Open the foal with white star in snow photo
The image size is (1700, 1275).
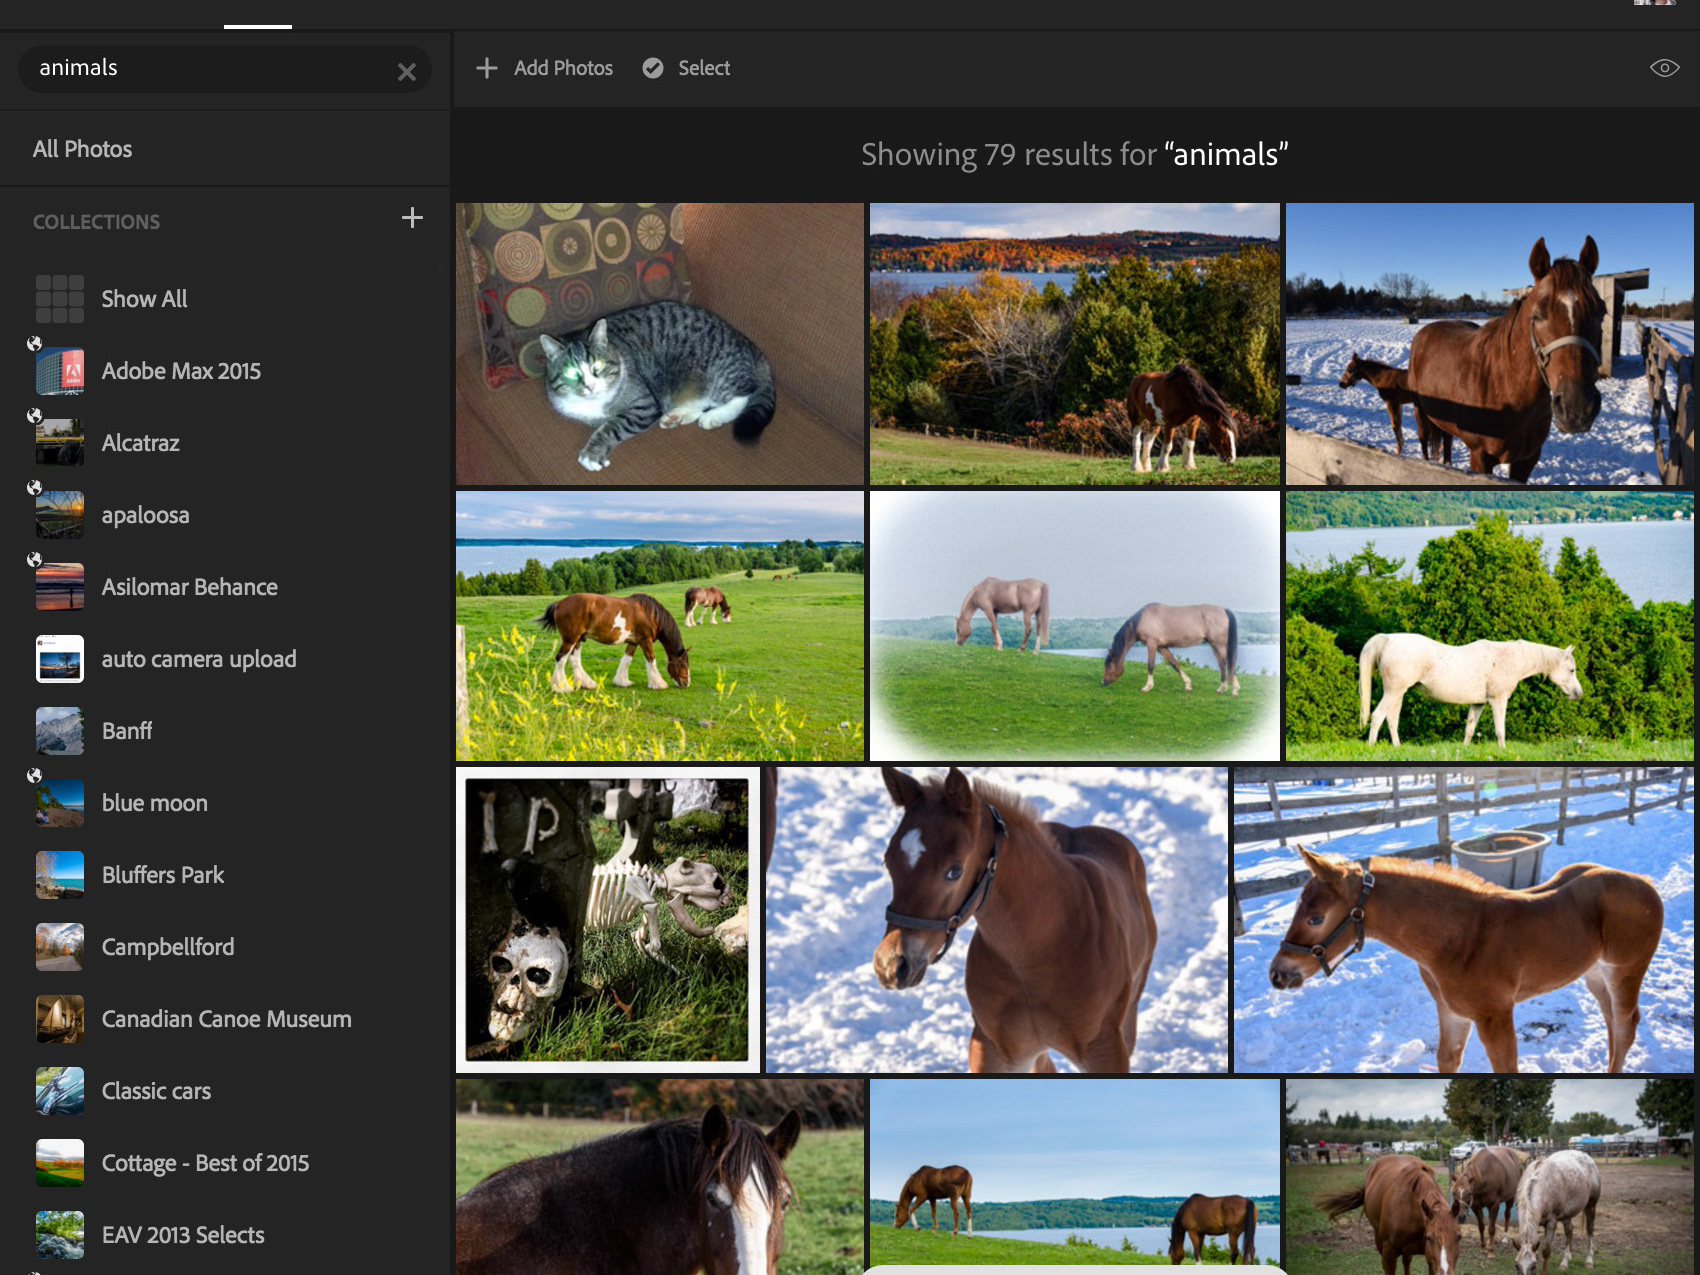pyautogui.click(x=997, y=920)
